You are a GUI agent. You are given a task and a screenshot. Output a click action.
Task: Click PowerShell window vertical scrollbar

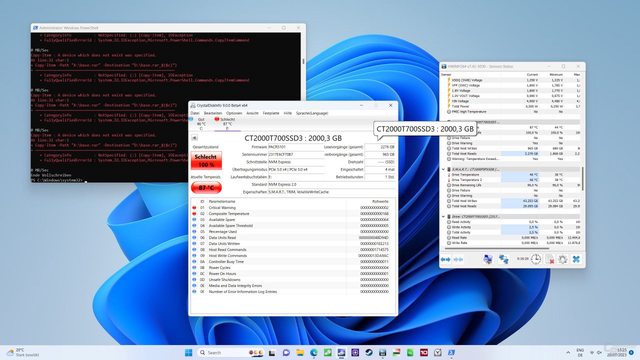303,61
